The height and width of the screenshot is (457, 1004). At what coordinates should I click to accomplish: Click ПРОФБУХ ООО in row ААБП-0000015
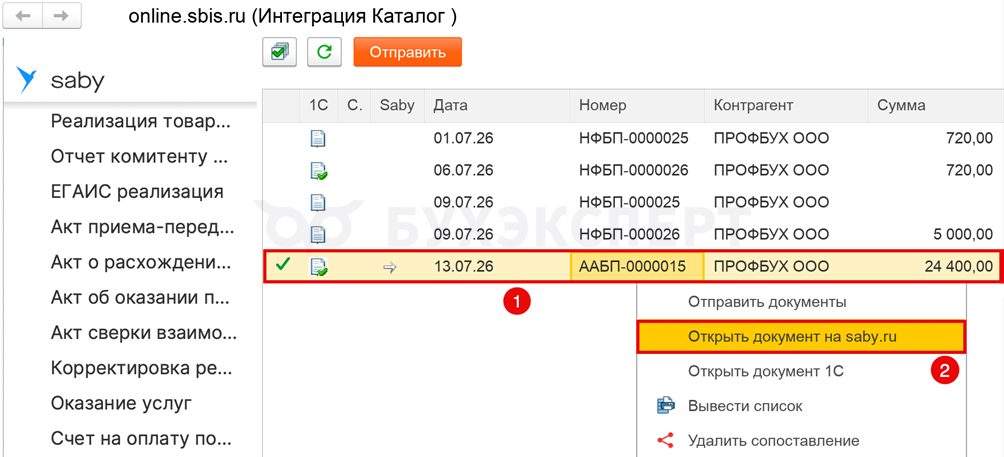click(x=772, y=266)
